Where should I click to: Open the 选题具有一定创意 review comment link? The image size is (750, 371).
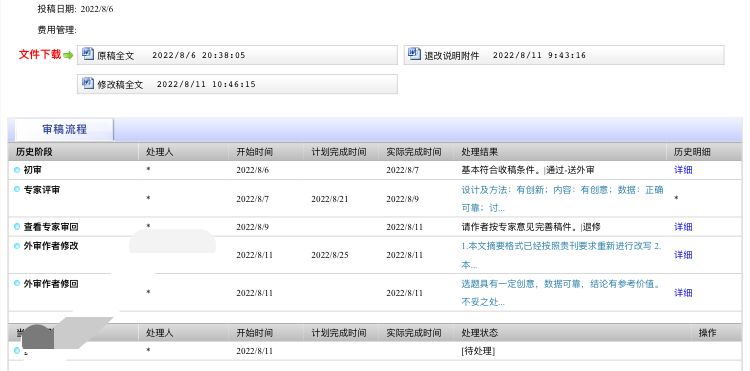[x=561, y=293]
